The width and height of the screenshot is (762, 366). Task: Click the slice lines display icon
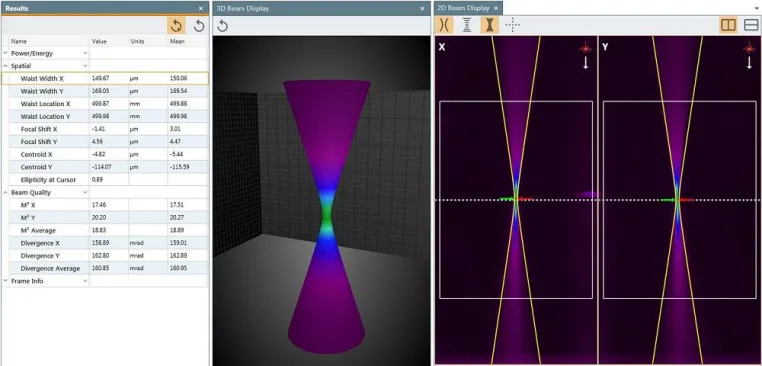coord(467,25)
